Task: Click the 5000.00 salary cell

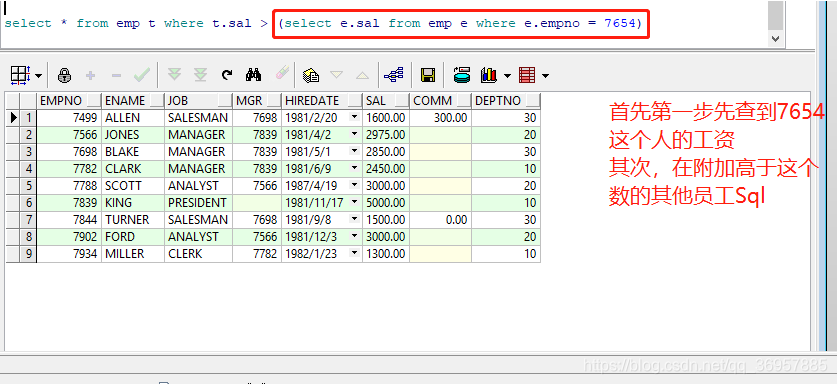Action: click(x=386, y=203)
